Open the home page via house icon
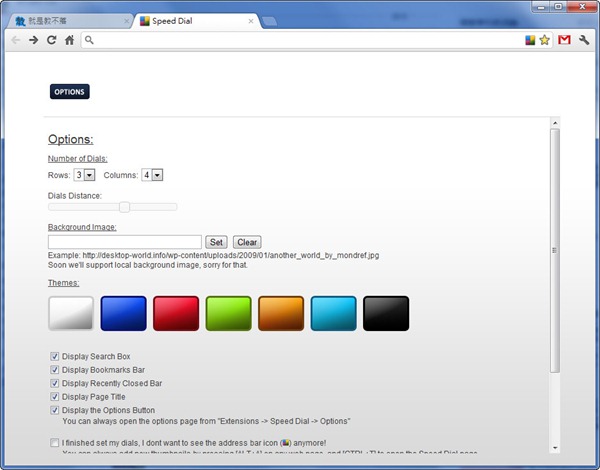The height and width of the screenshot is (470, 600). [x=69, y=40]
